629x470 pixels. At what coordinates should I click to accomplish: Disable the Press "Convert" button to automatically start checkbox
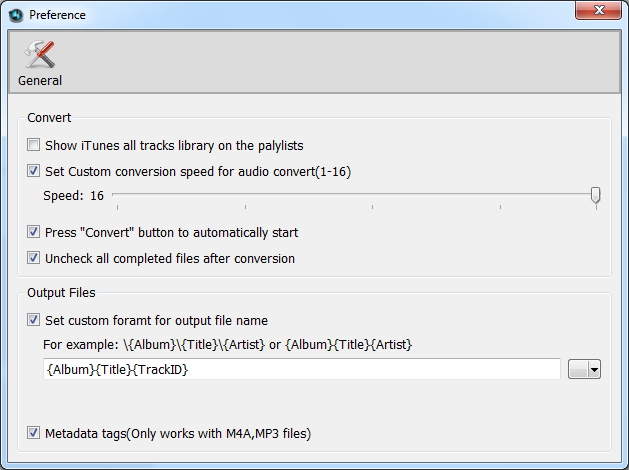point(33,232)
